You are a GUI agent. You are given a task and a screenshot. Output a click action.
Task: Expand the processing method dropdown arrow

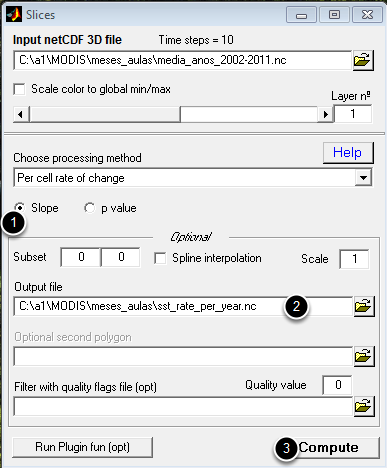[x=363, y=178]
